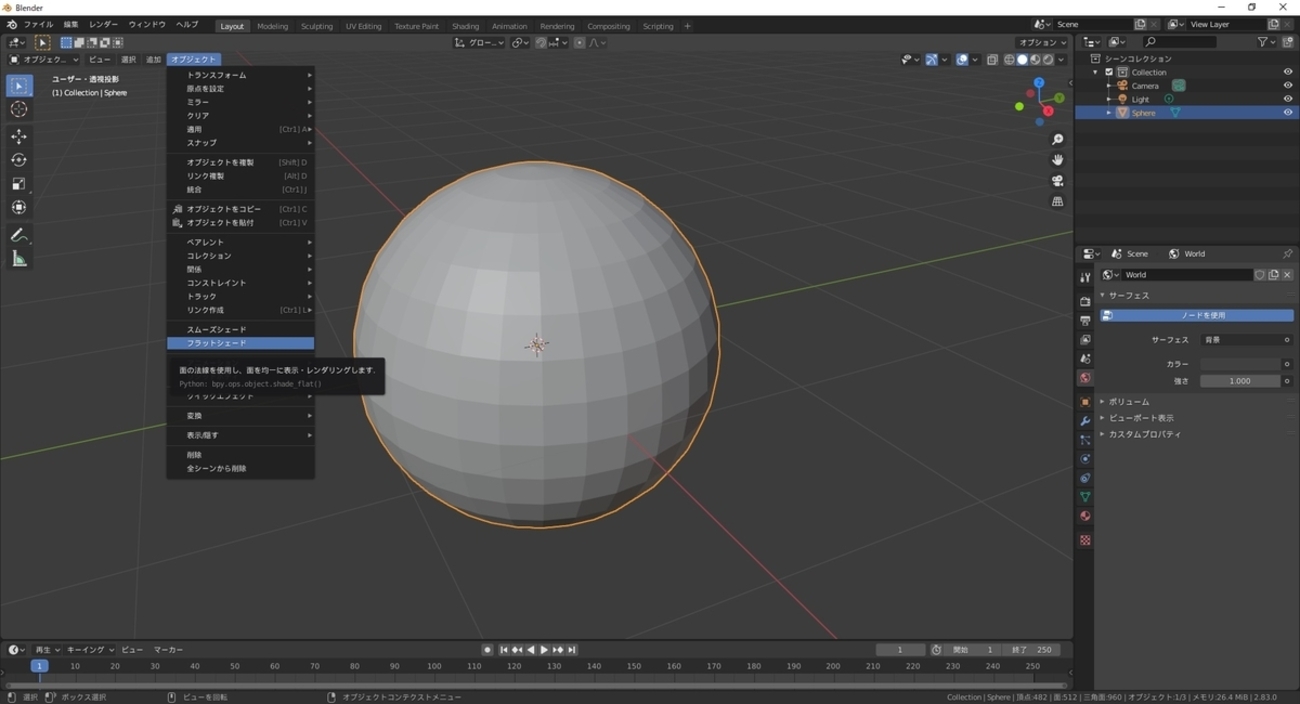Hide Sphere with its eye icon

coord(1287,113)
